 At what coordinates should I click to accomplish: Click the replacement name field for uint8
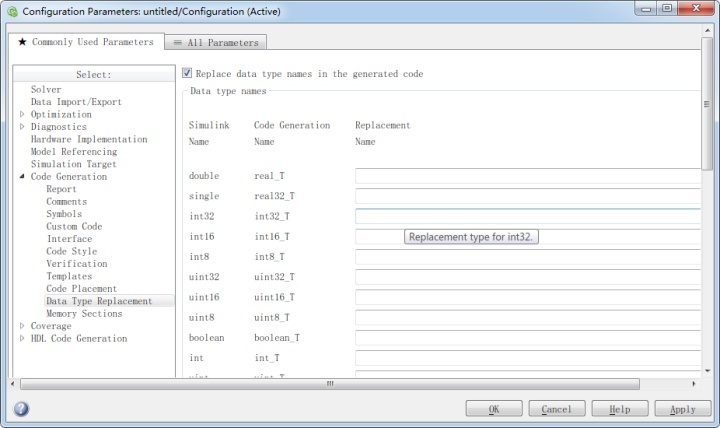(528, 317)
